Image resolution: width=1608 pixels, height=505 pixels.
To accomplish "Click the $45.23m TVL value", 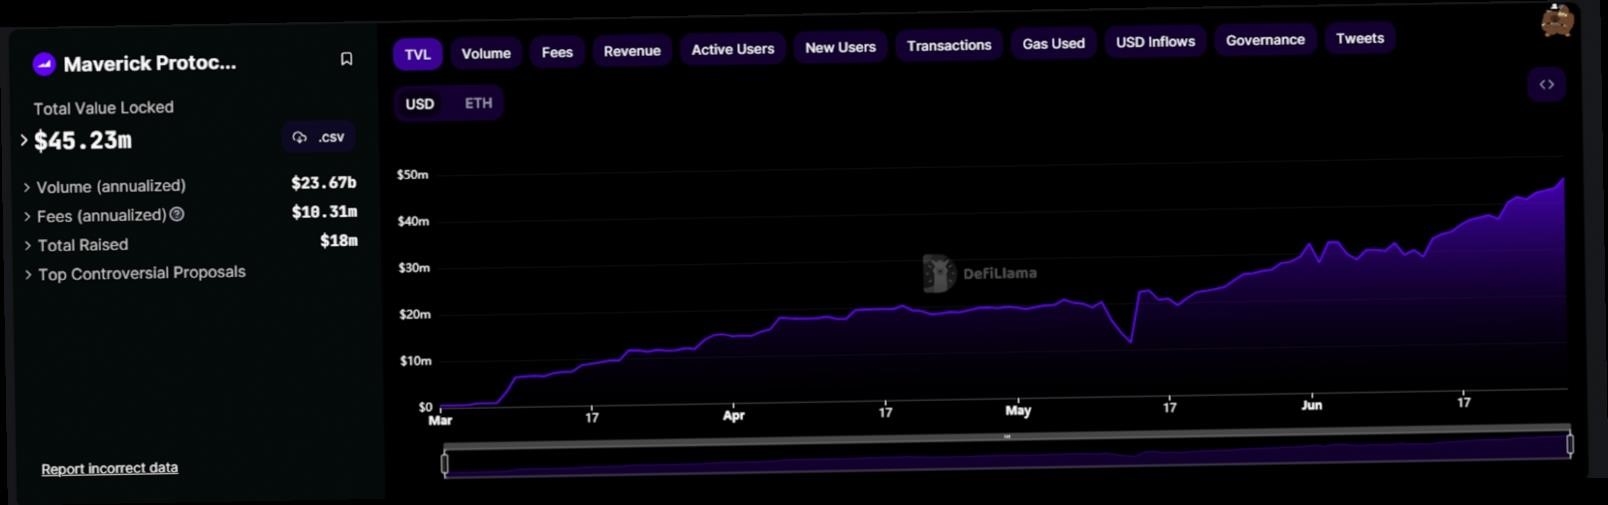I will coord(83,141).
